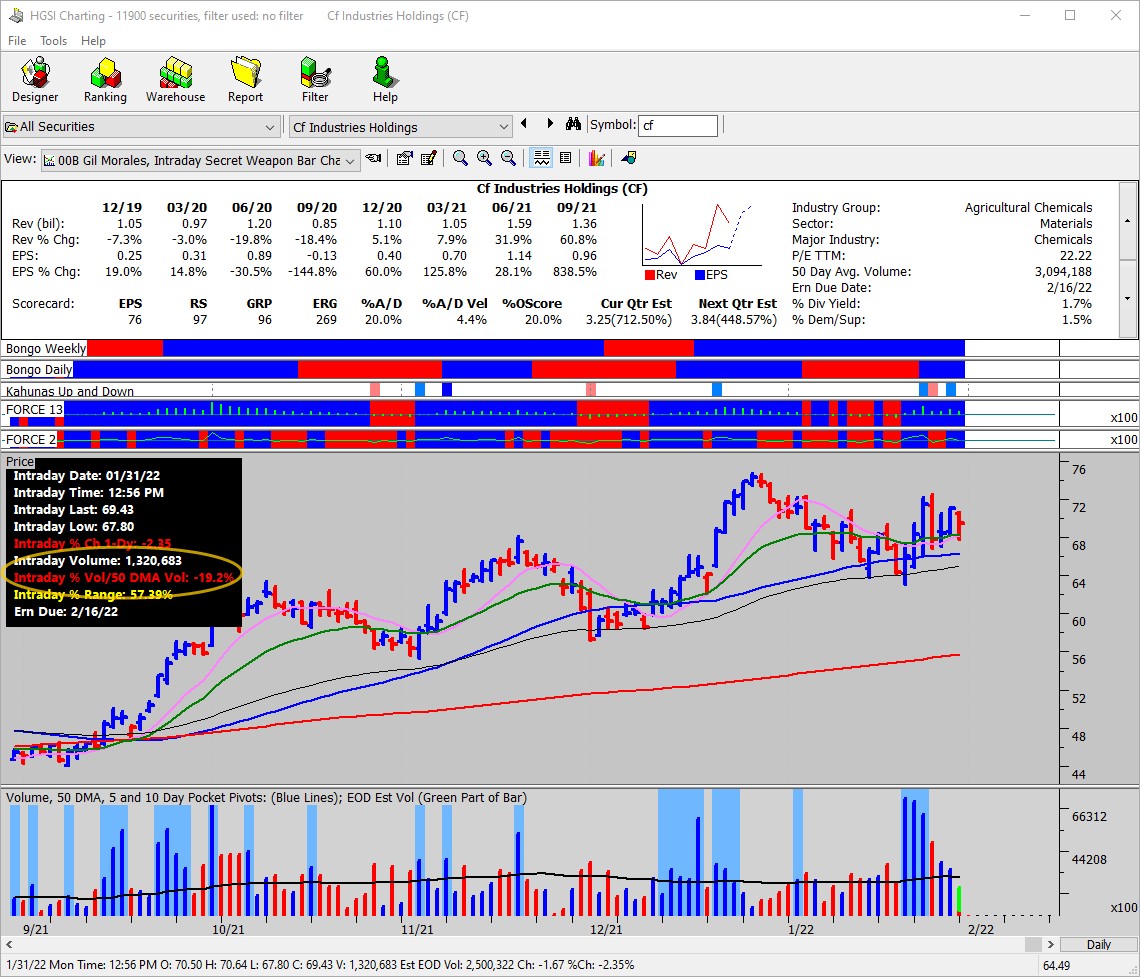The image size is (1140, 977).
Task: Click the chart scrollbar right arrow
Action: 1051,944
